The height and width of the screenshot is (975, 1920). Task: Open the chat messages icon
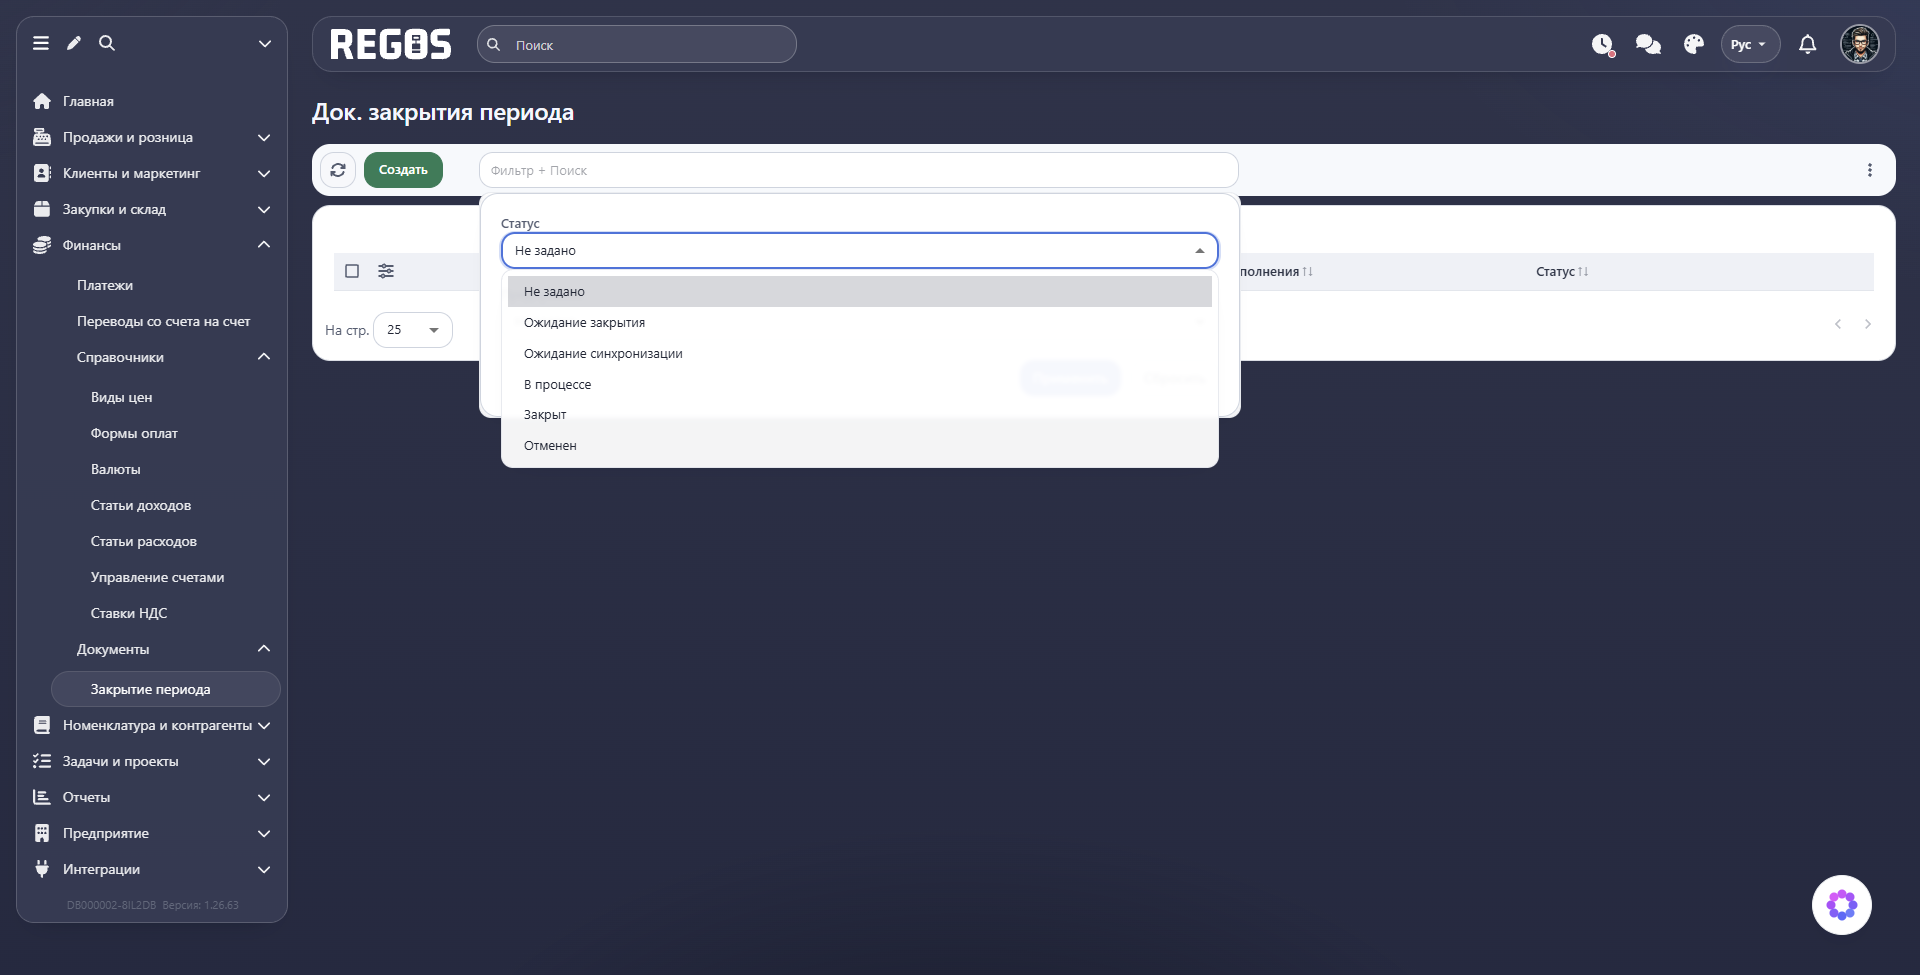[1648, 44]
